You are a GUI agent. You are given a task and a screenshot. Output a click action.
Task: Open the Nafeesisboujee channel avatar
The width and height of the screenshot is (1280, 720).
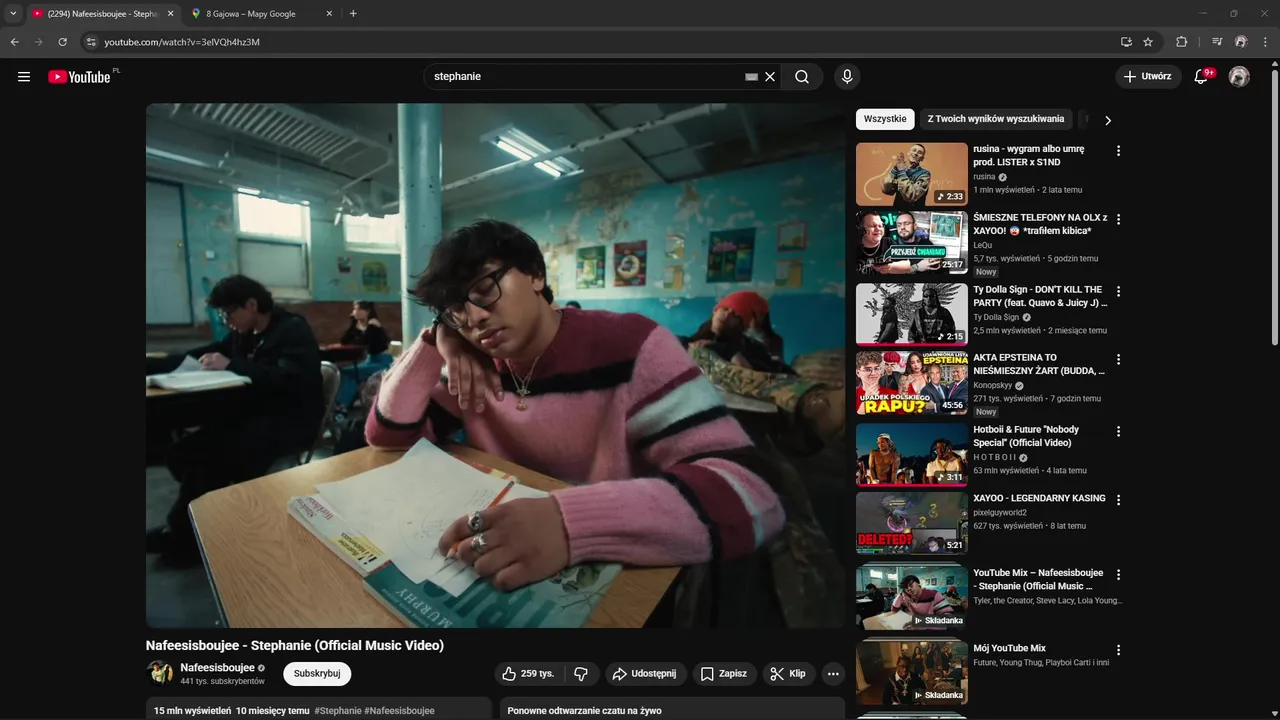pyautogui.click(x=160, y=673)
